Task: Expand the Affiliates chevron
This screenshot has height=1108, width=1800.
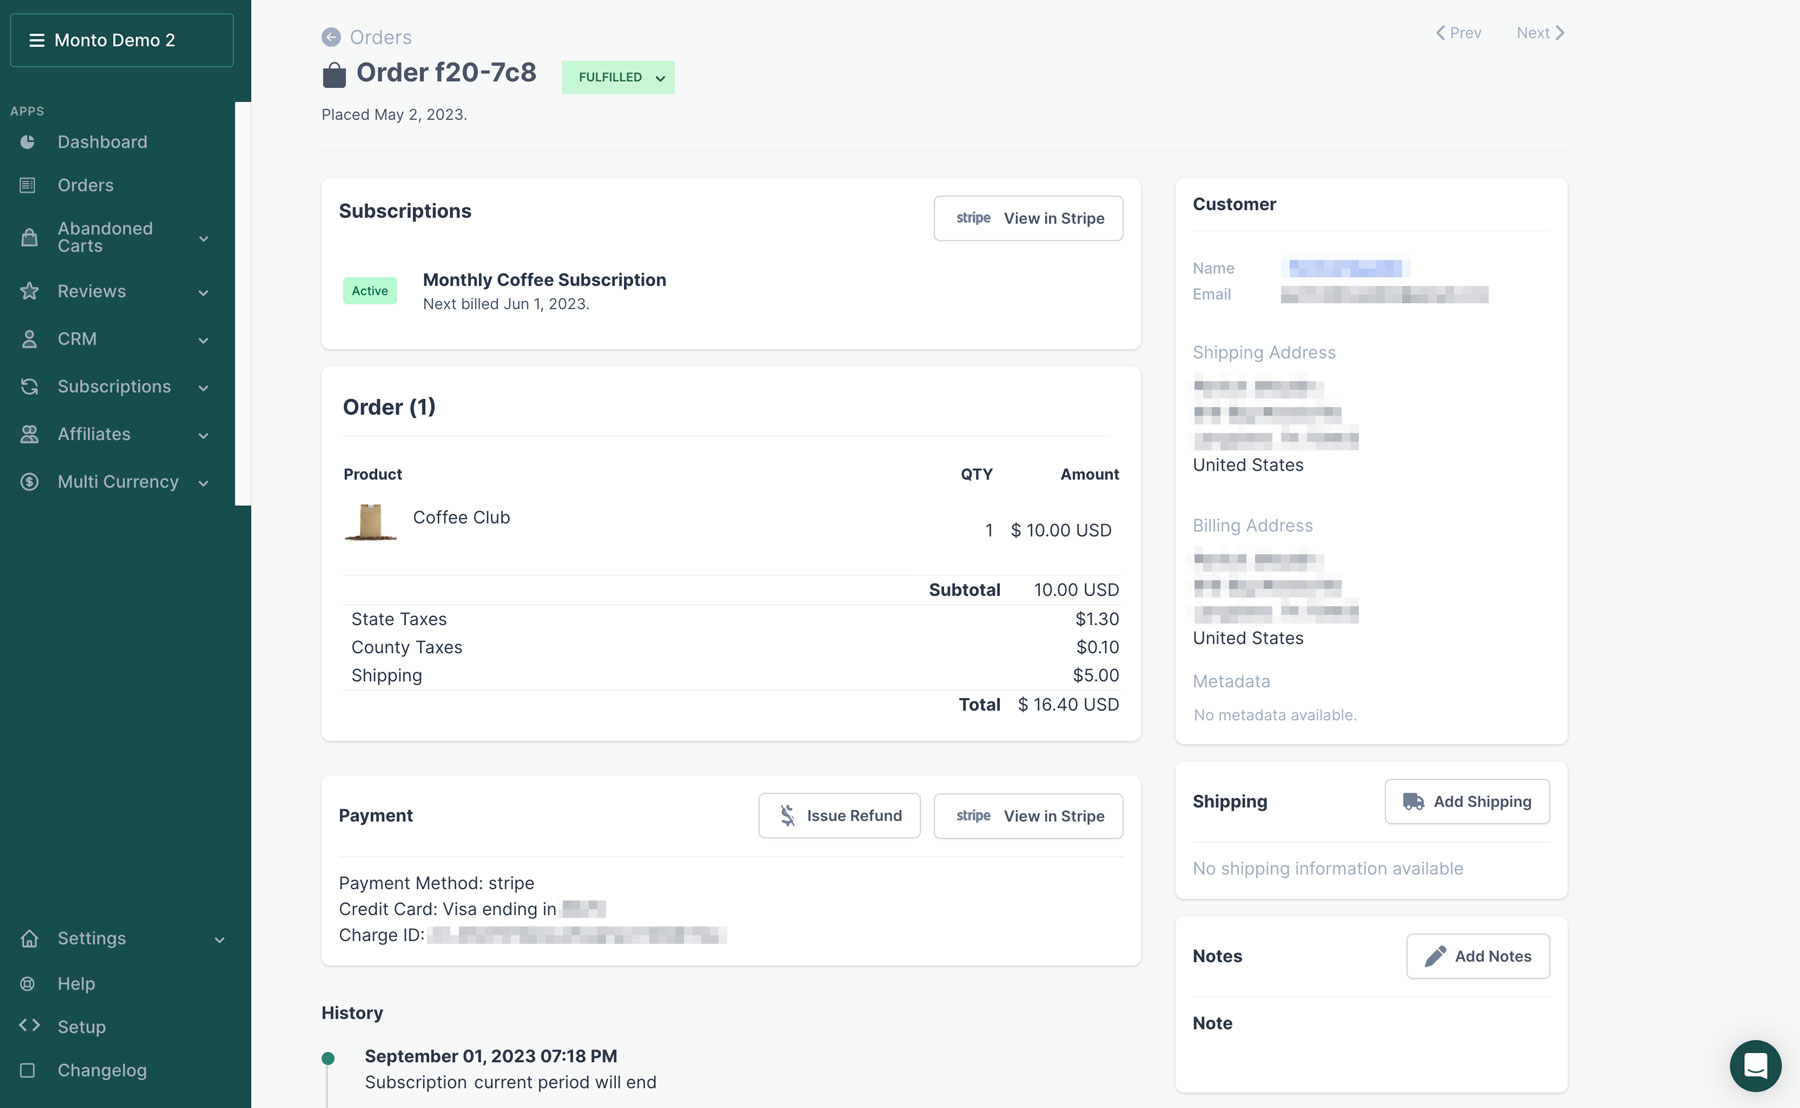Action: tap(204, 435)
